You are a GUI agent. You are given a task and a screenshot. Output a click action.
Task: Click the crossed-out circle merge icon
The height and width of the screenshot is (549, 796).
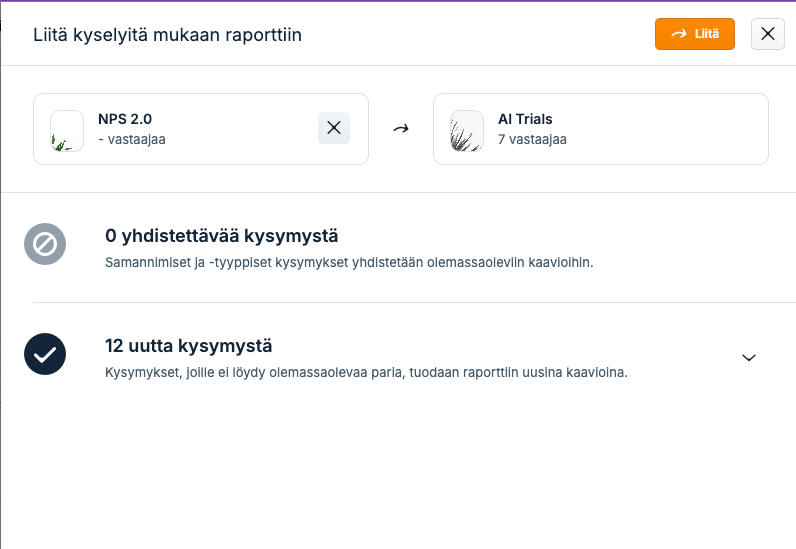tap(45, 244)
